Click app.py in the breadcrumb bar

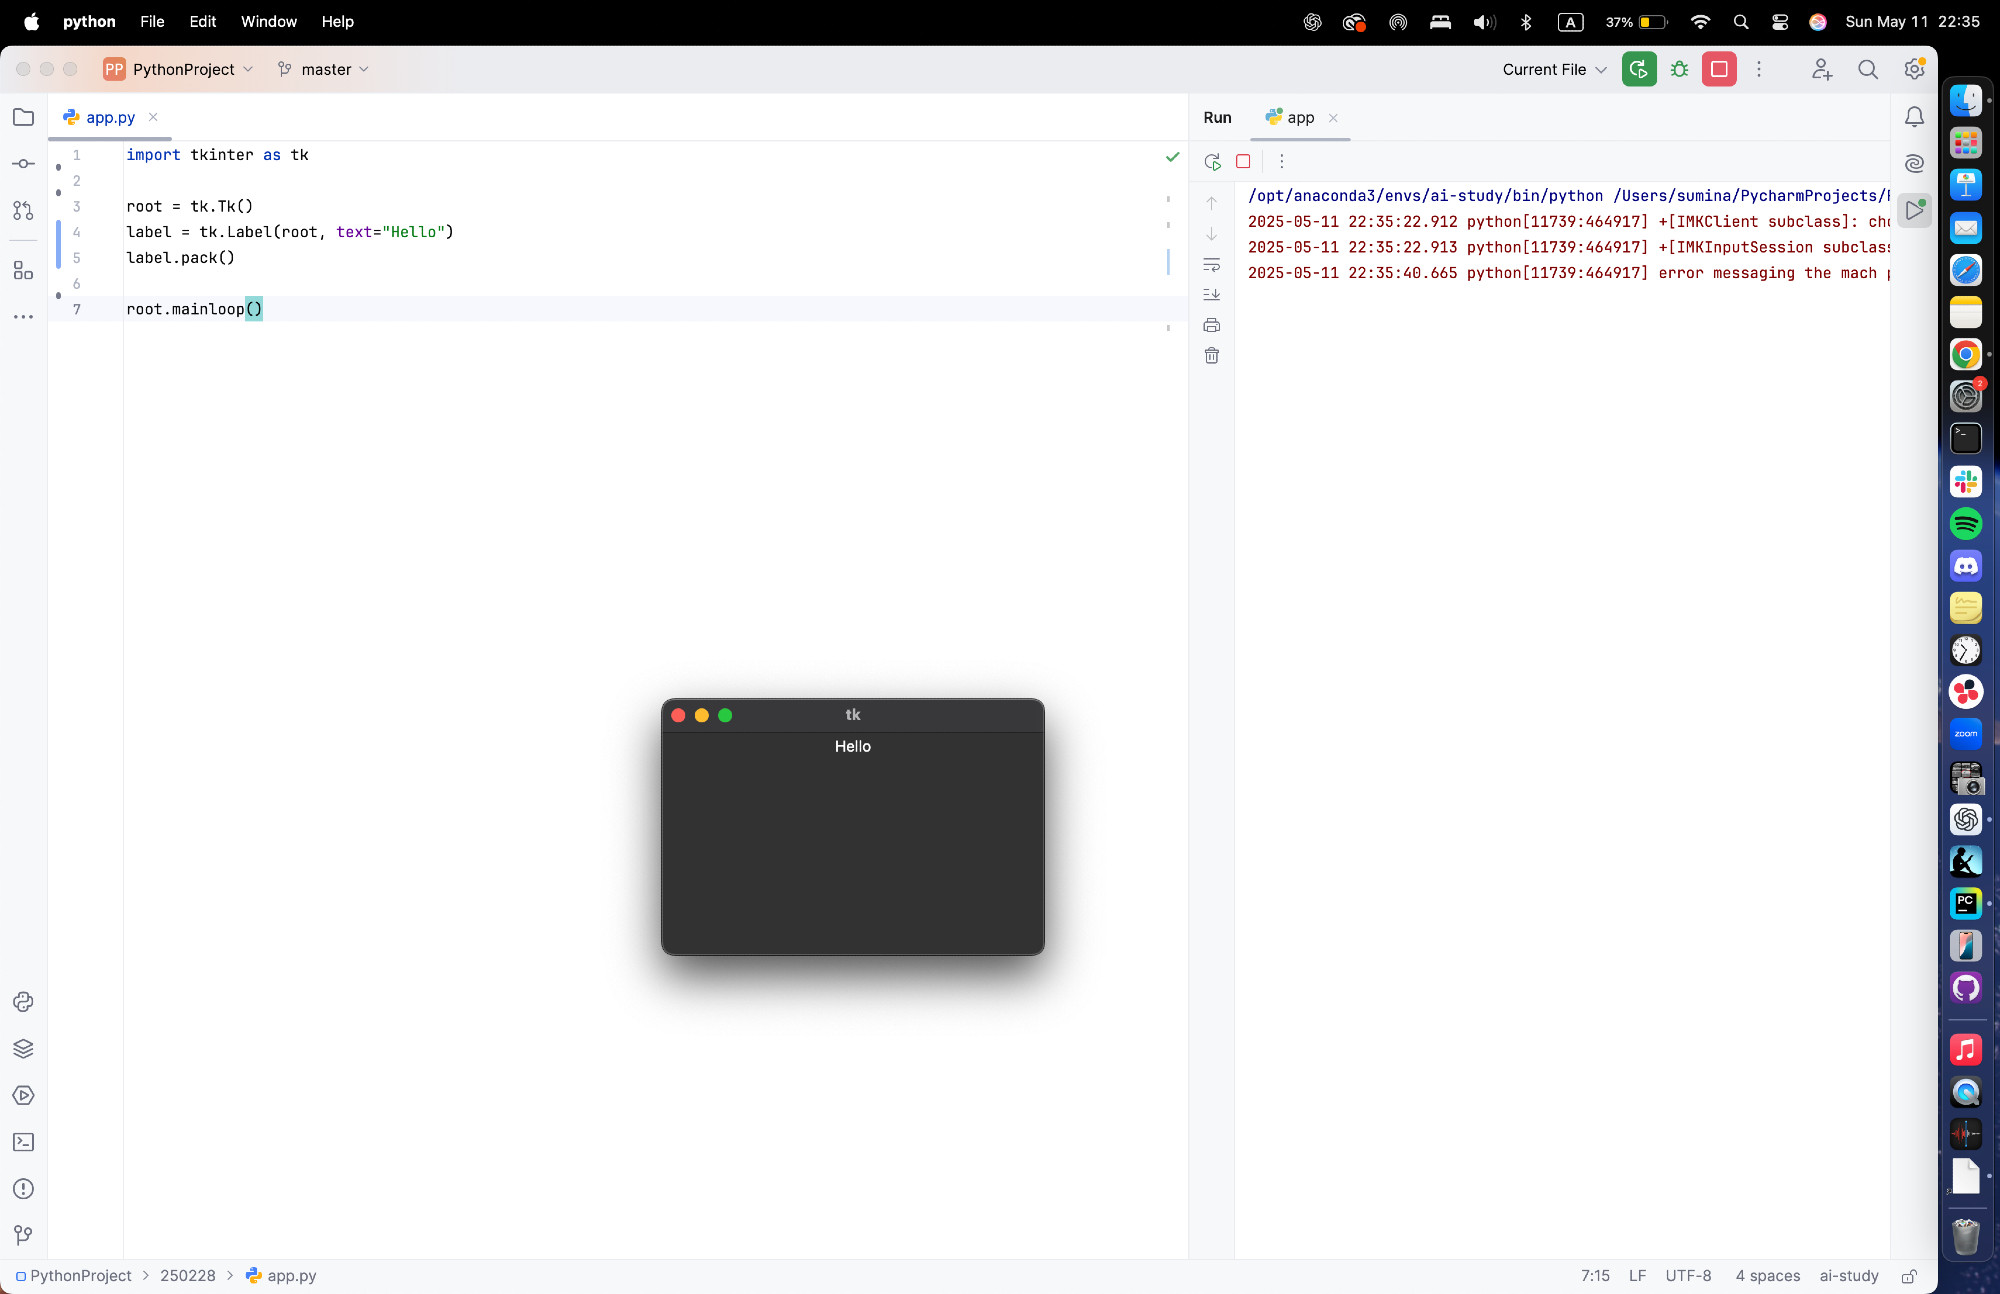(x=281, y=1276)
